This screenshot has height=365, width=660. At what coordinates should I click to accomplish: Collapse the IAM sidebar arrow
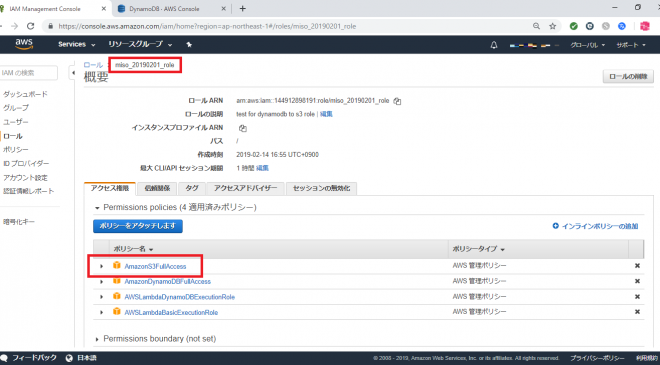click(x=73, y=73)
